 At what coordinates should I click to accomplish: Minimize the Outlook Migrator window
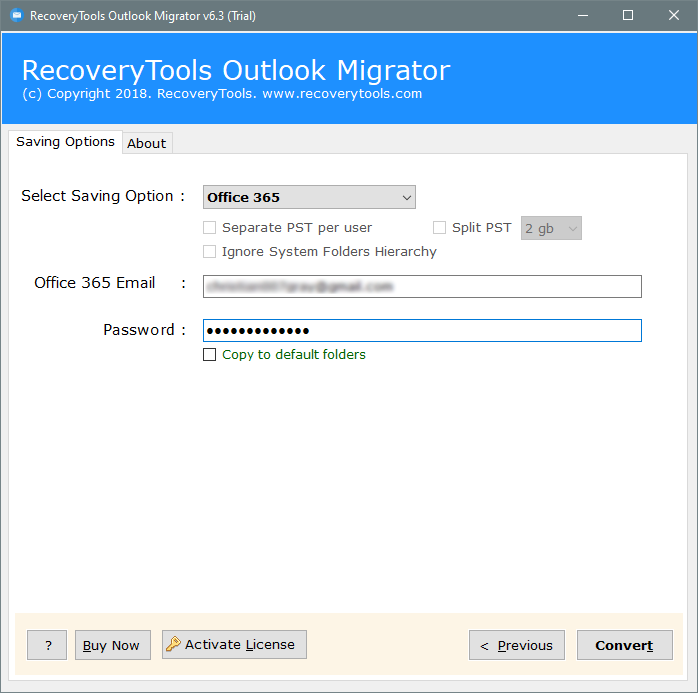coord(583,16)
